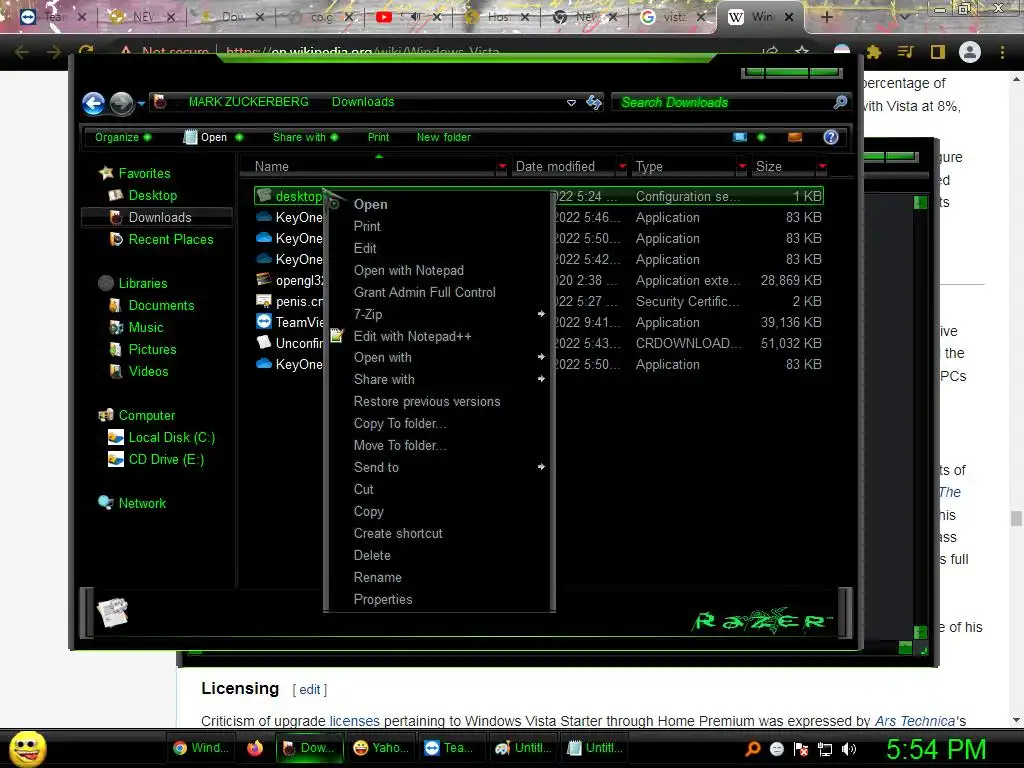Open Yahoo window from the taskbar

click(381, 748)
